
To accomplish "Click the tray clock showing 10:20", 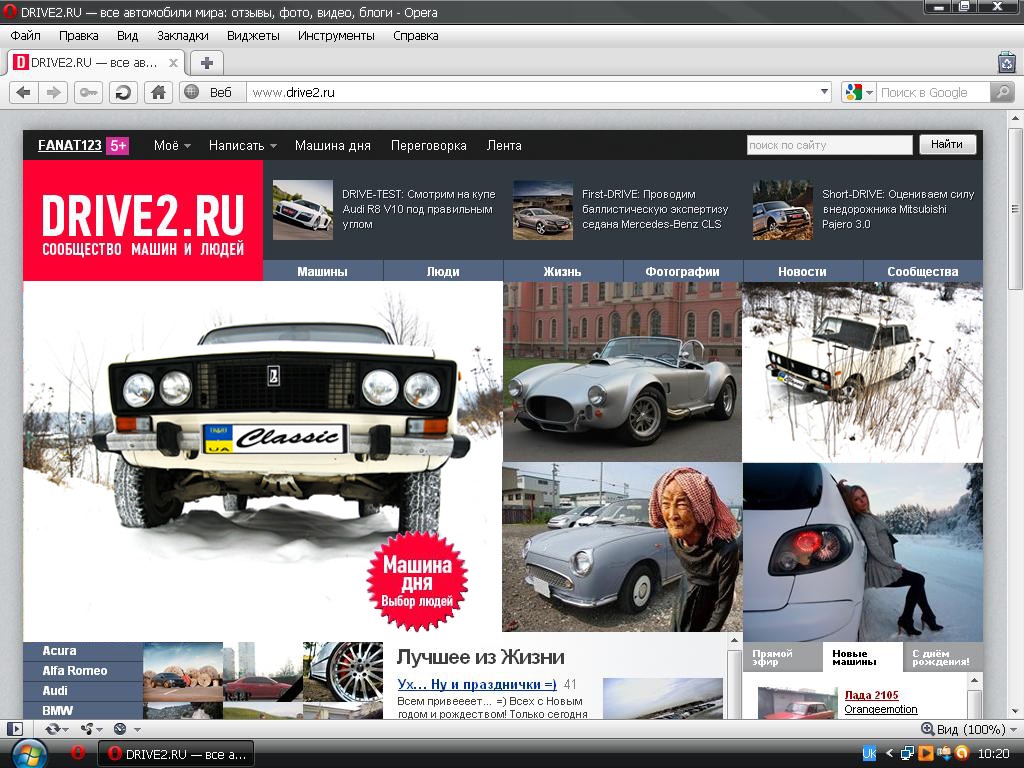I will [993, 754].
